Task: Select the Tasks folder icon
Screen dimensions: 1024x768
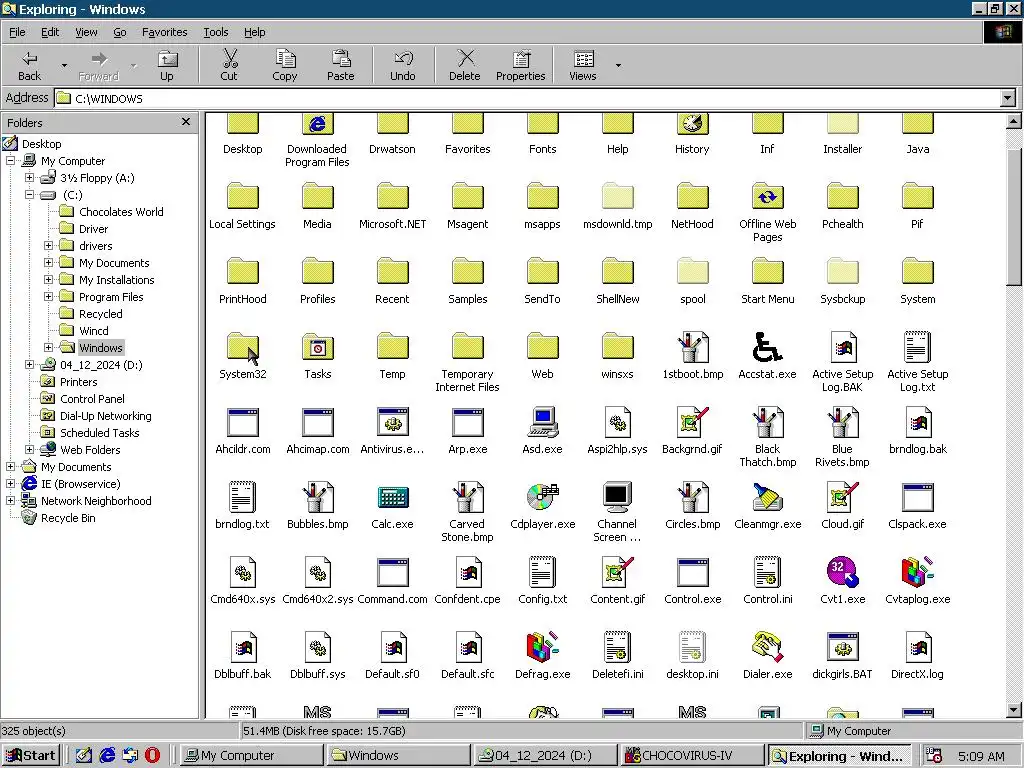Action: (318, 347)
